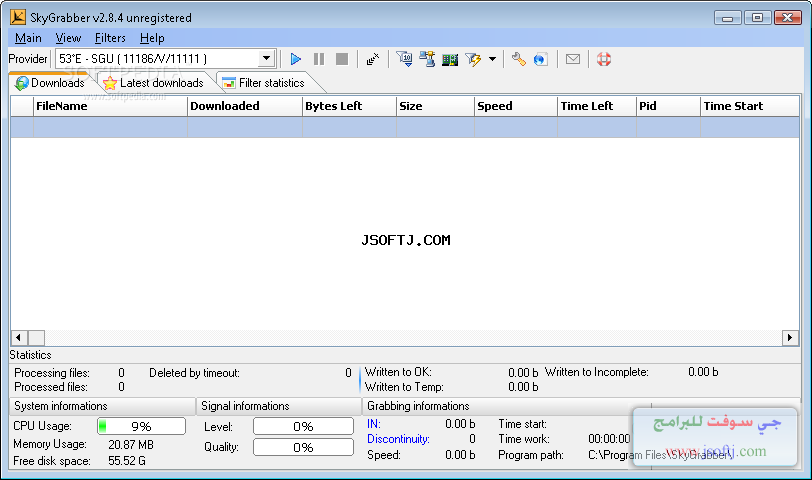Click the 'Free disk space:' value 55.52 G
The height and width of the screenshot is (480, 812).
coord(127,461)
